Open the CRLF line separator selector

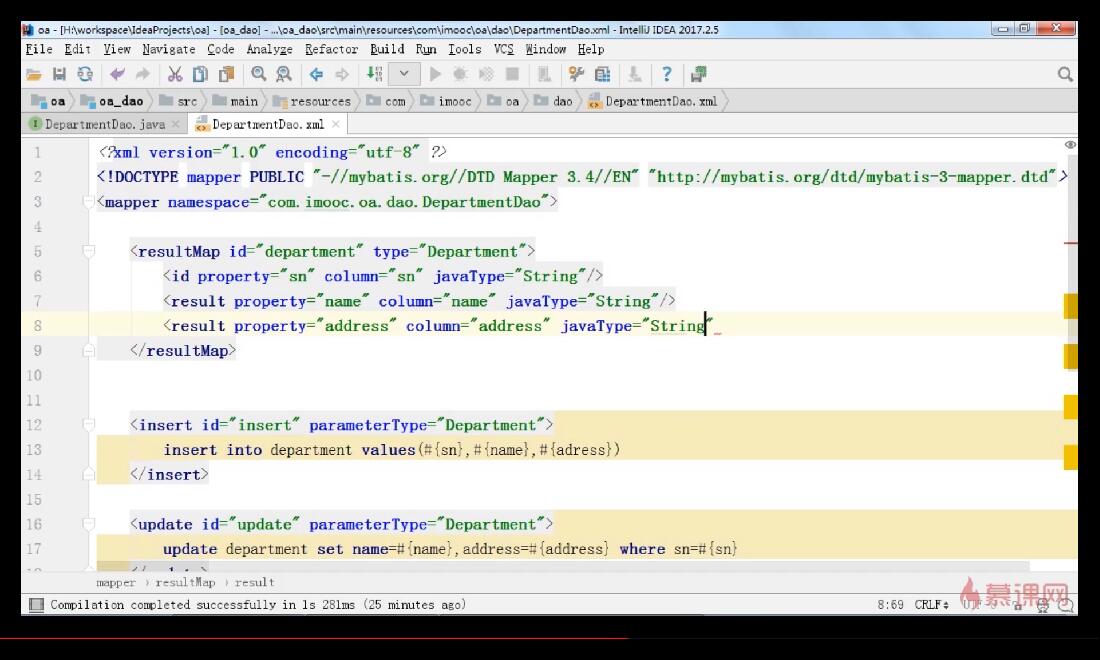point(932,605)
